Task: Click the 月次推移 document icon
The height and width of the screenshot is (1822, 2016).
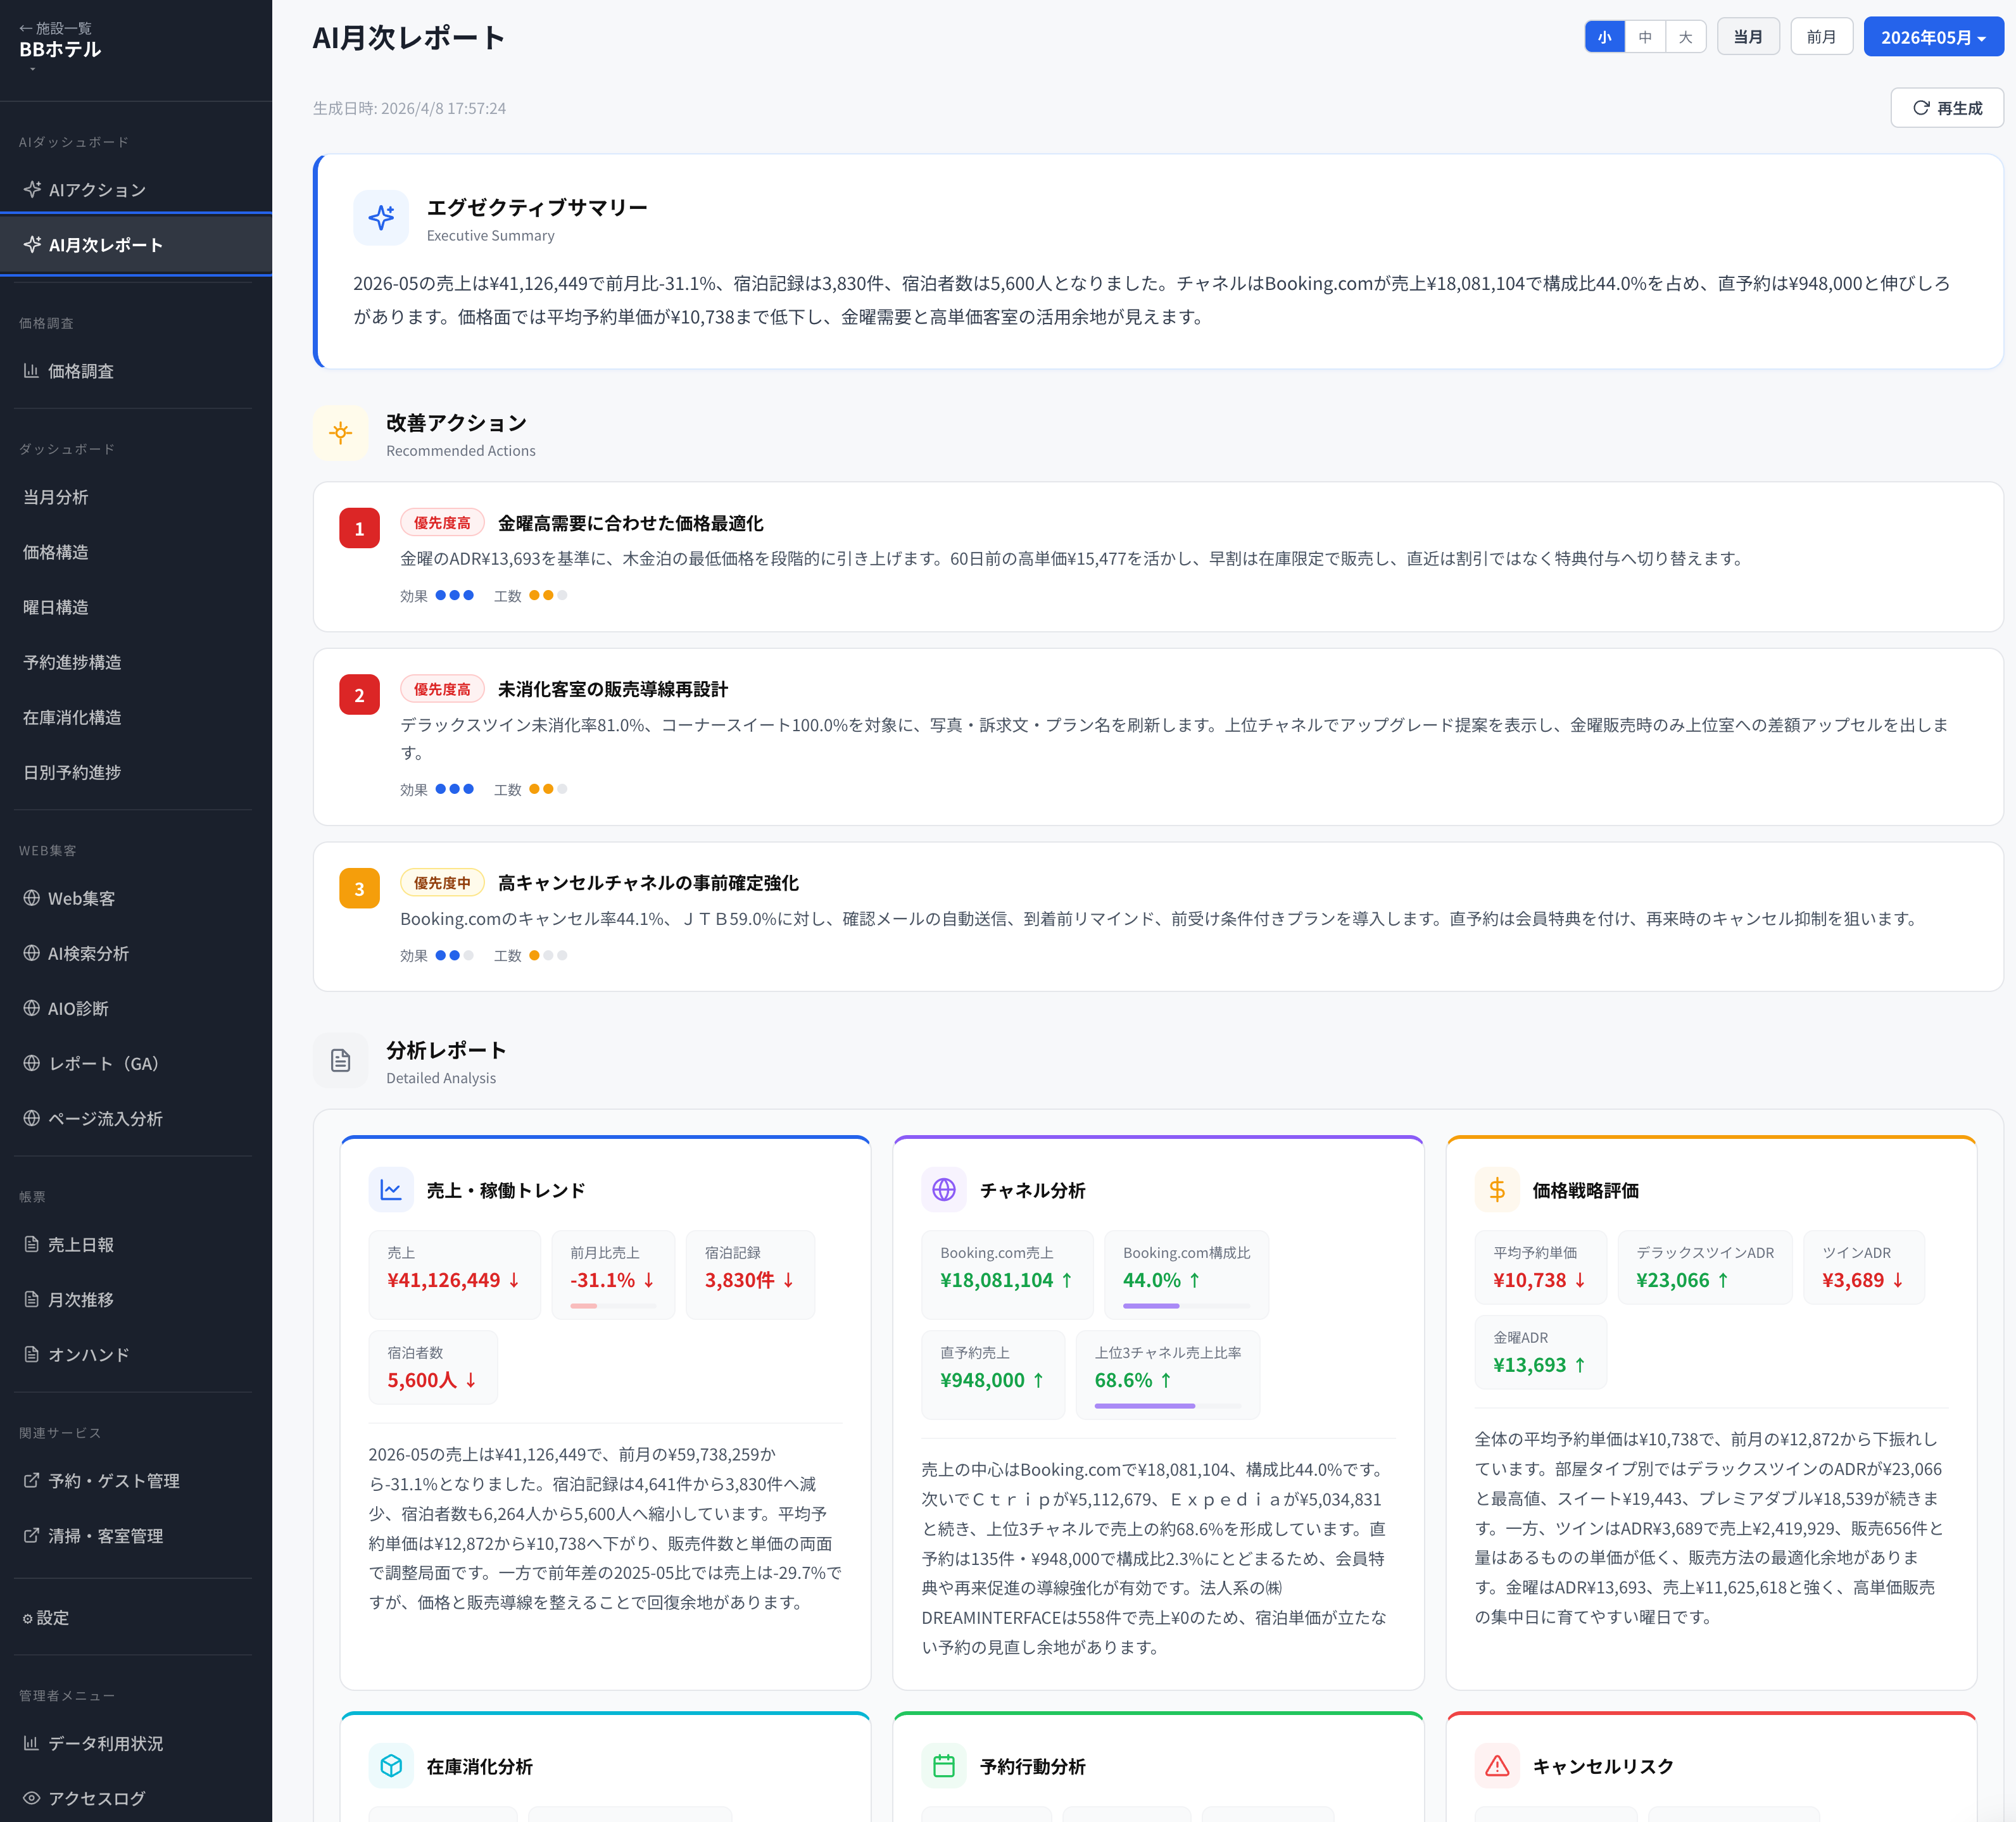Action: point(32,1299)
